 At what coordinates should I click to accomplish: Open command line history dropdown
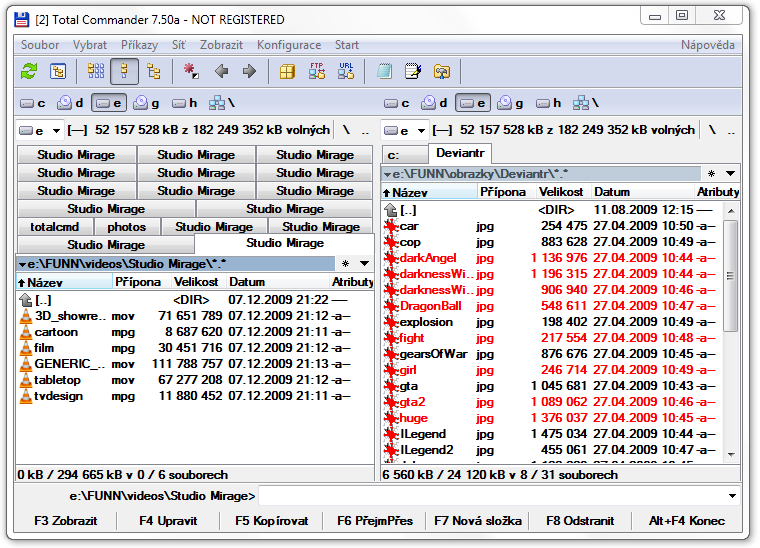tap(732, 496)
